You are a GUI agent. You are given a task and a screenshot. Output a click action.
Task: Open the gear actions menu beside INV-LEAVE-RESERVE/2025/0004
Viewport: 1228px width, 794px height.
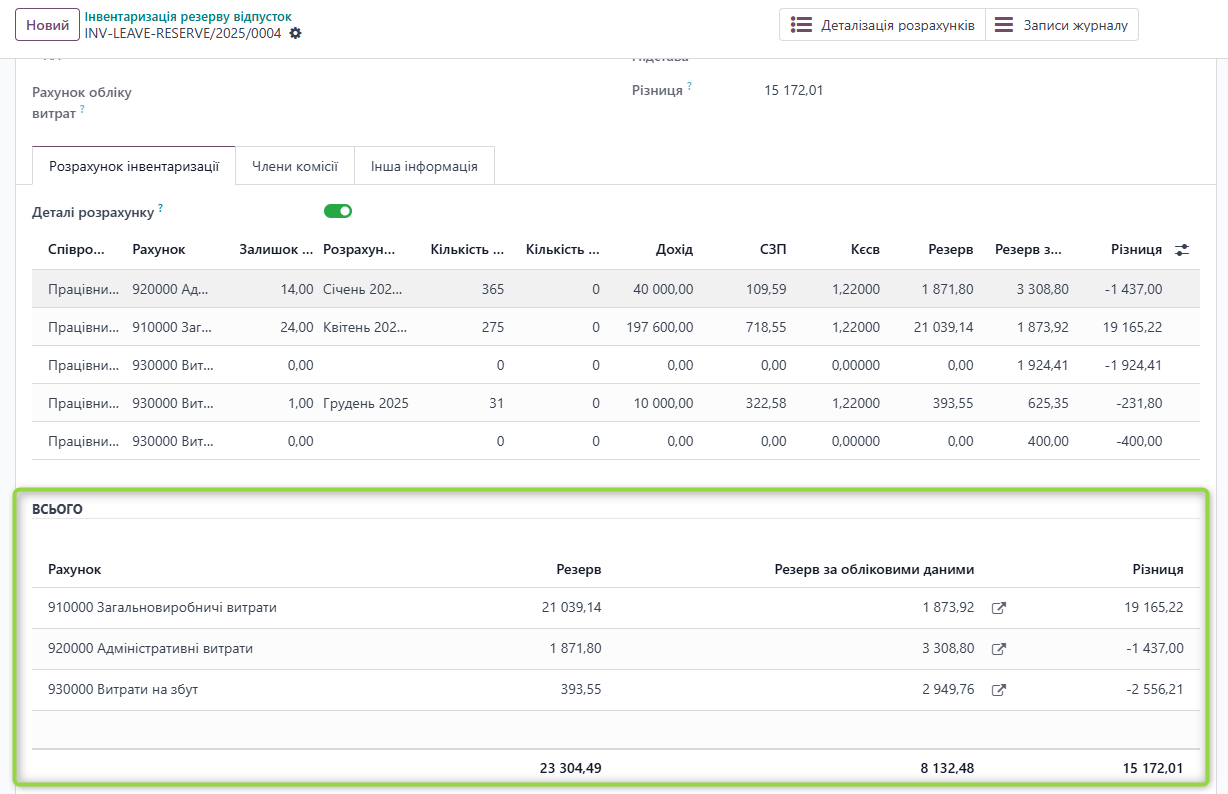pyautogui.click(x=295, y=33)
